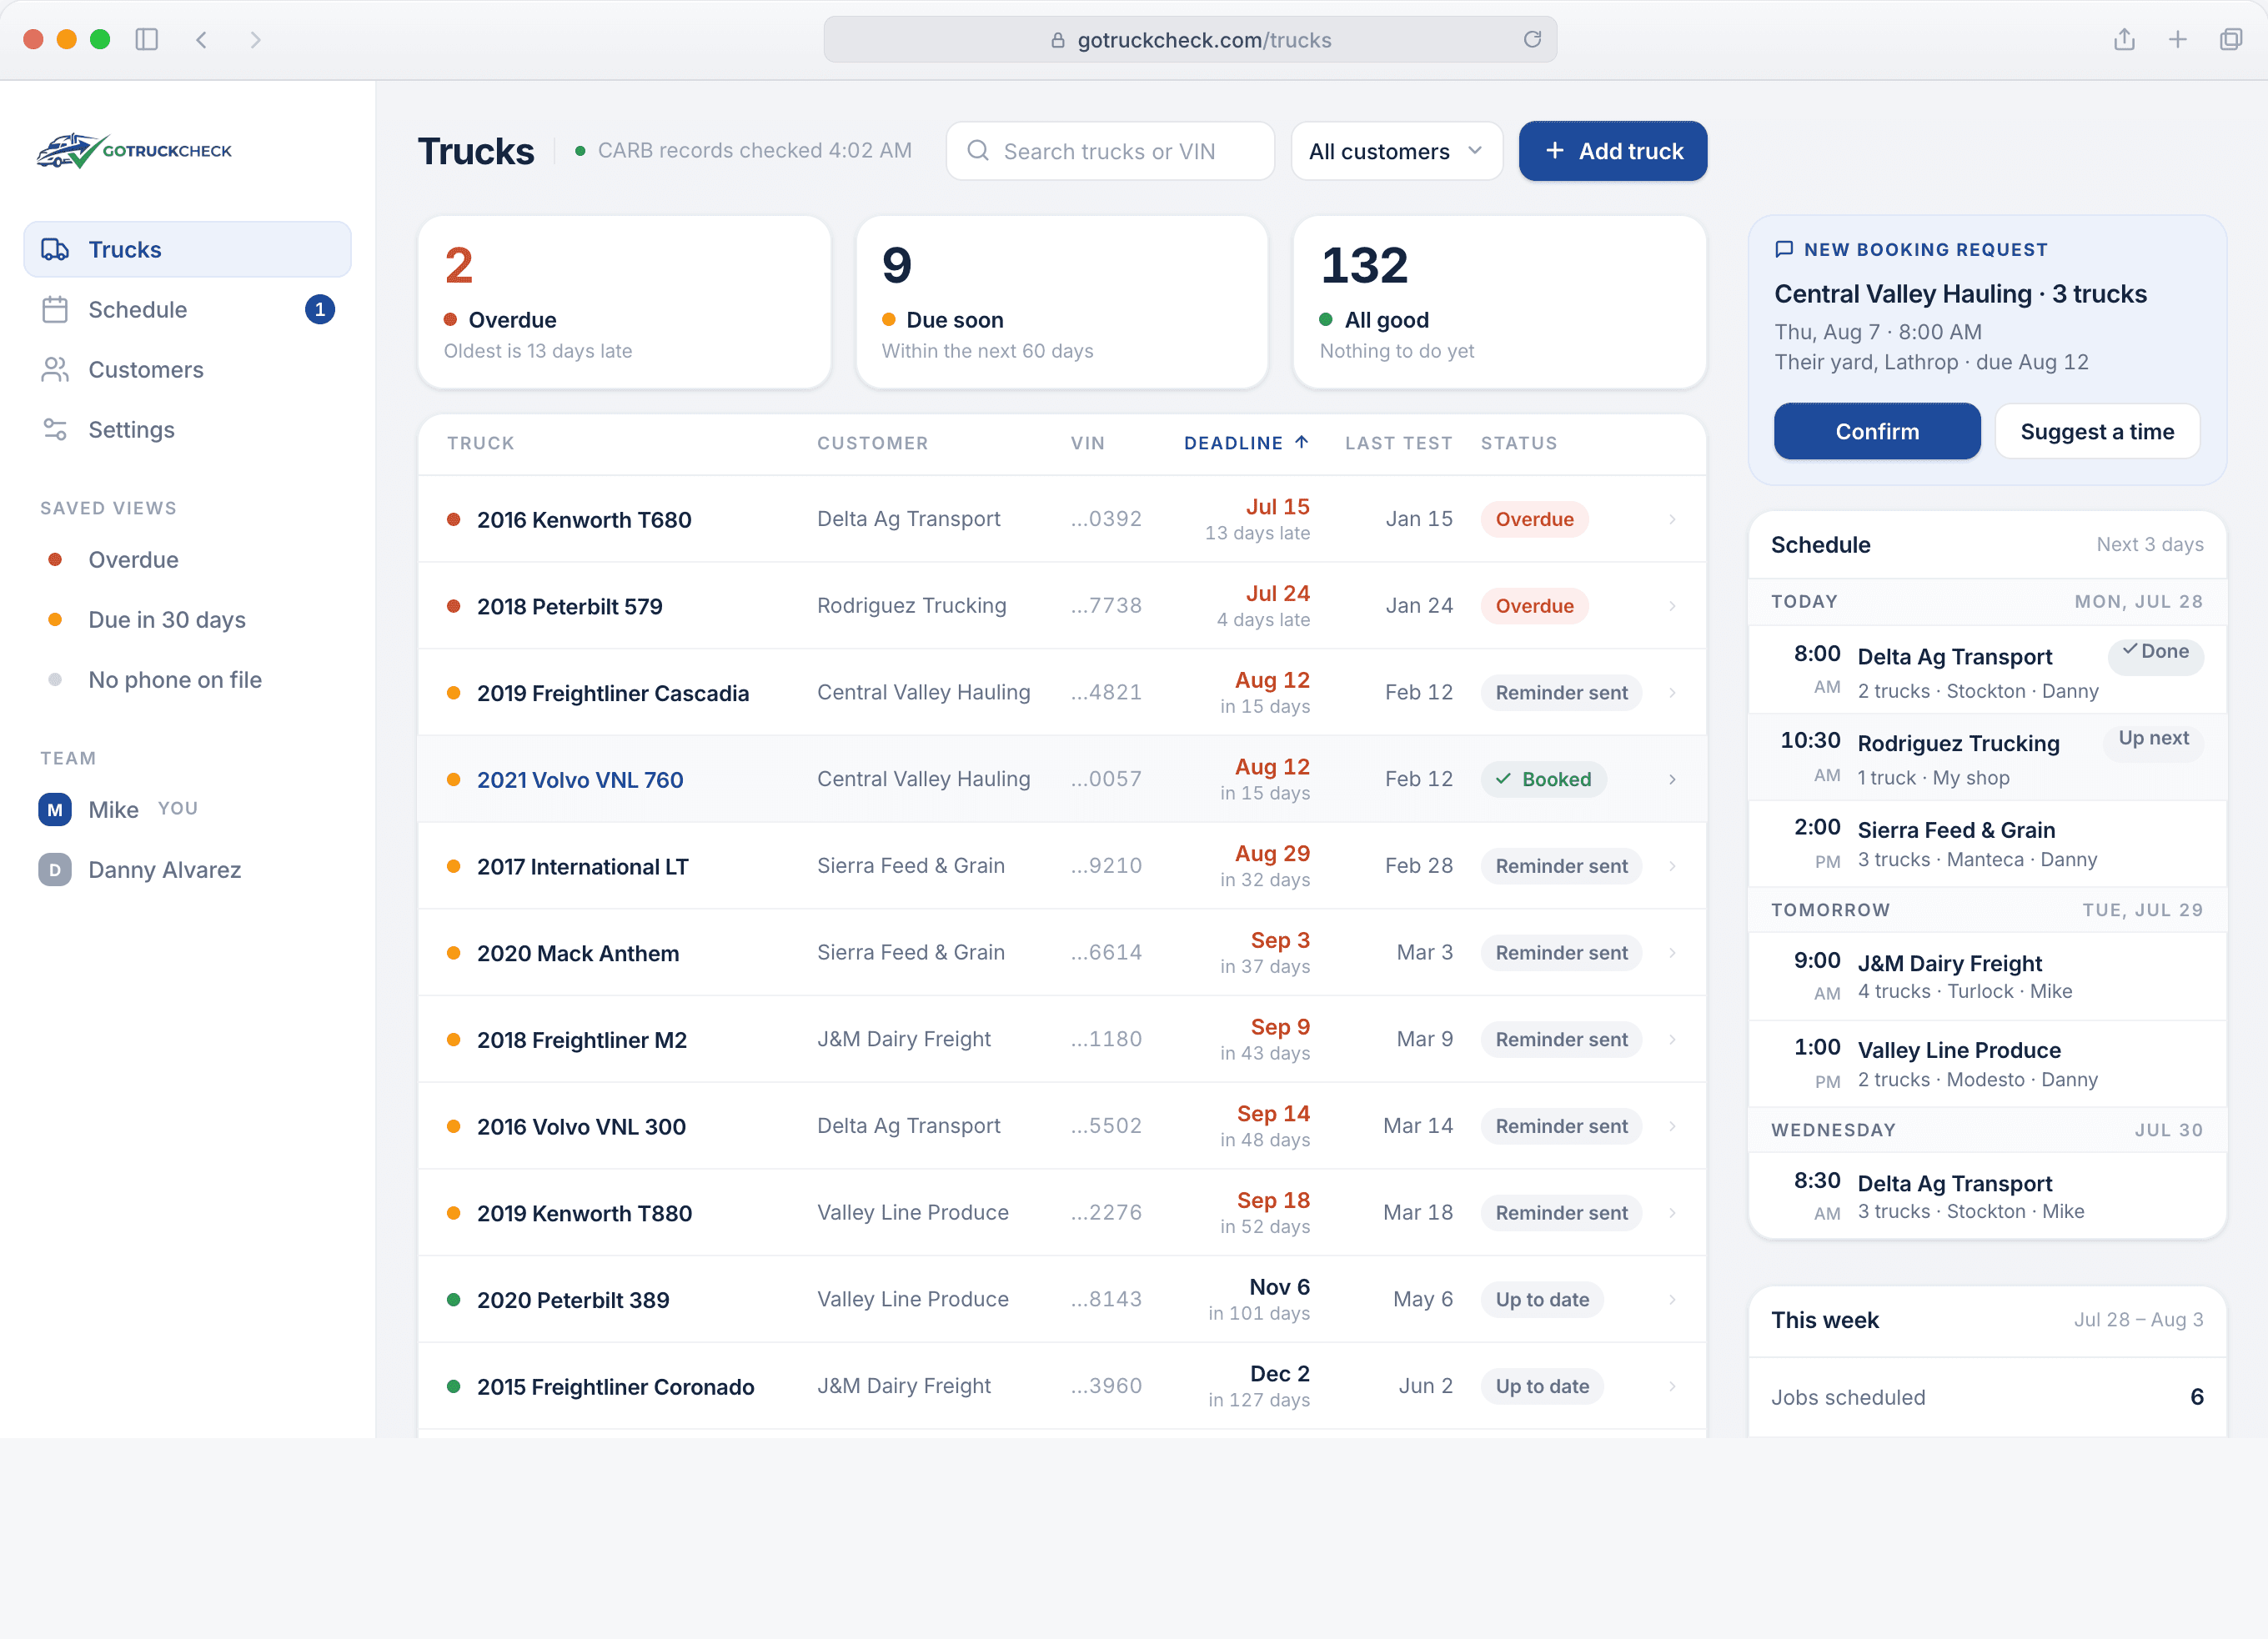
Task: Click Mike's team avatar
Action: click(55, 809)
